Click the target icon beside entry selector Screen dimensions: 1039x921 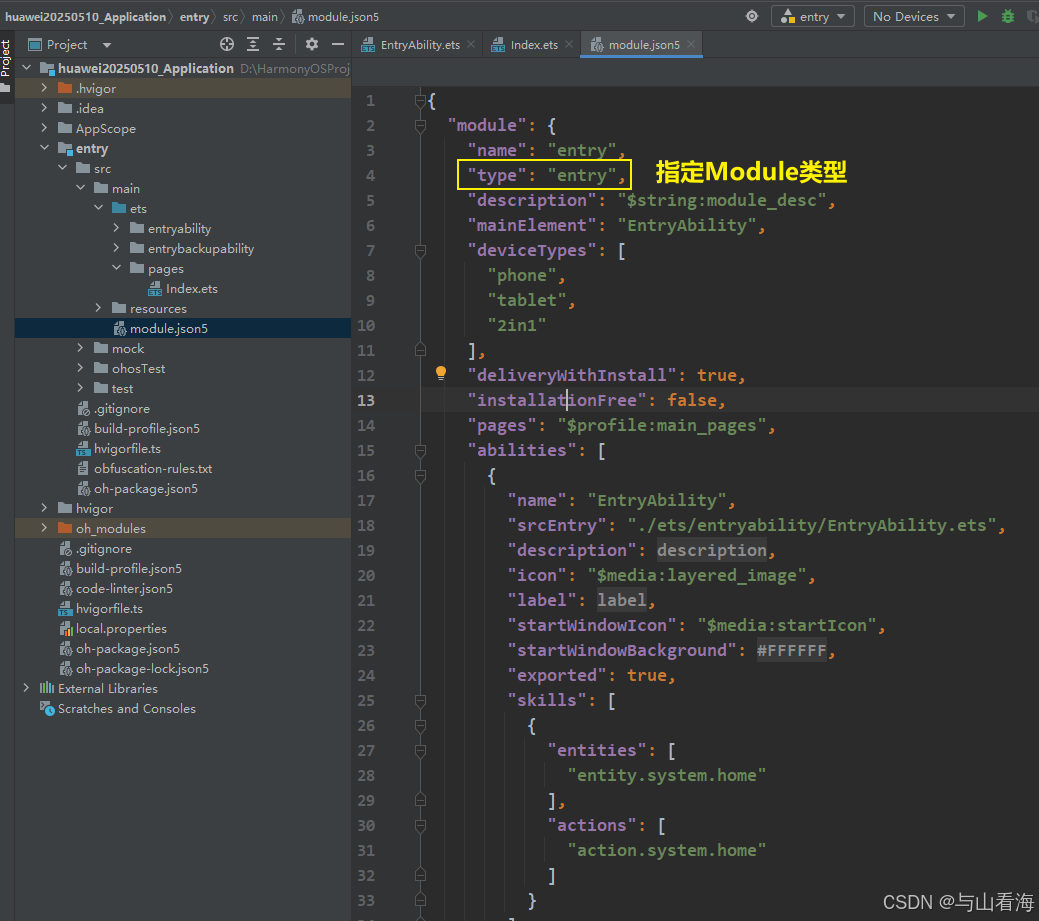[x=752, y=16]
